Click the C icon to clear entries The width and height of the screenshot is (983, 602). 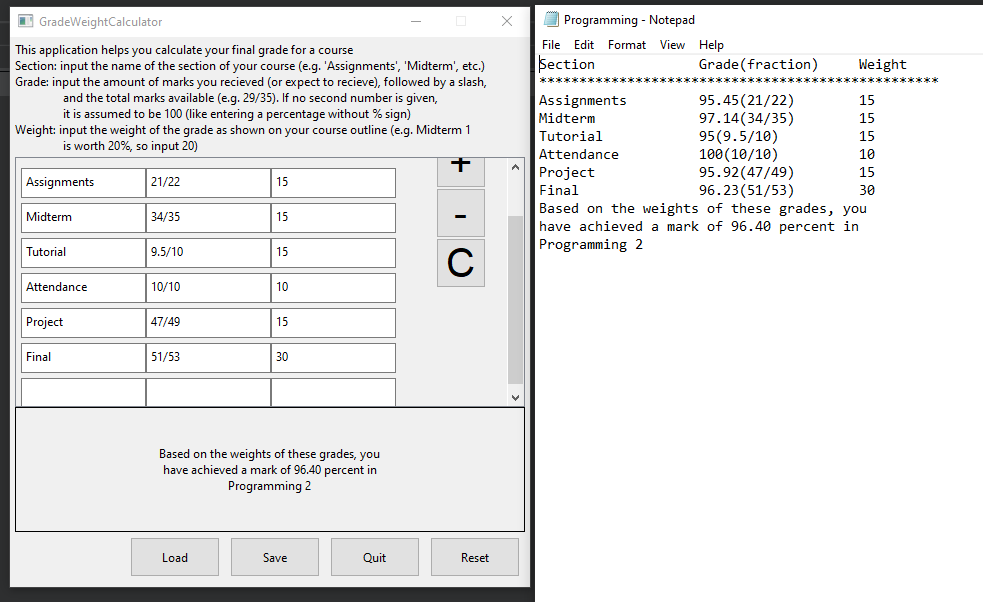pyautogui.click(x=460, y=262)
